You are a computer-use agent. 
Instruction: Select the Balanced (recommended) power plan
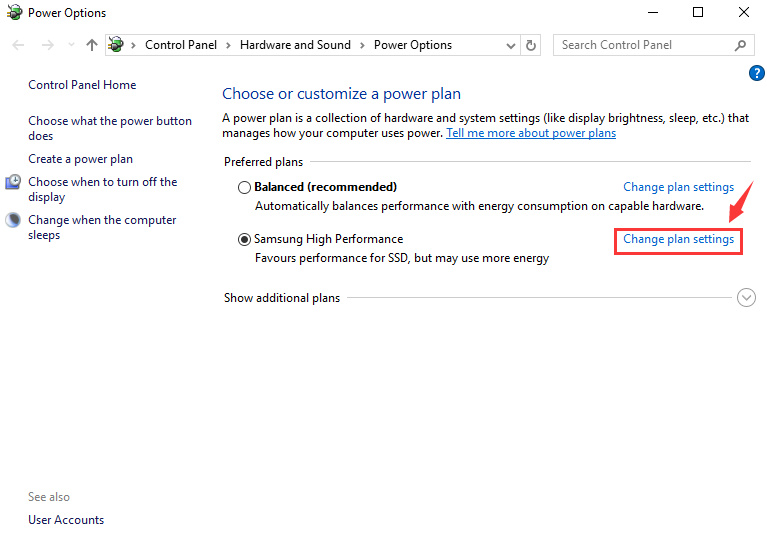(x=244, y=187)
